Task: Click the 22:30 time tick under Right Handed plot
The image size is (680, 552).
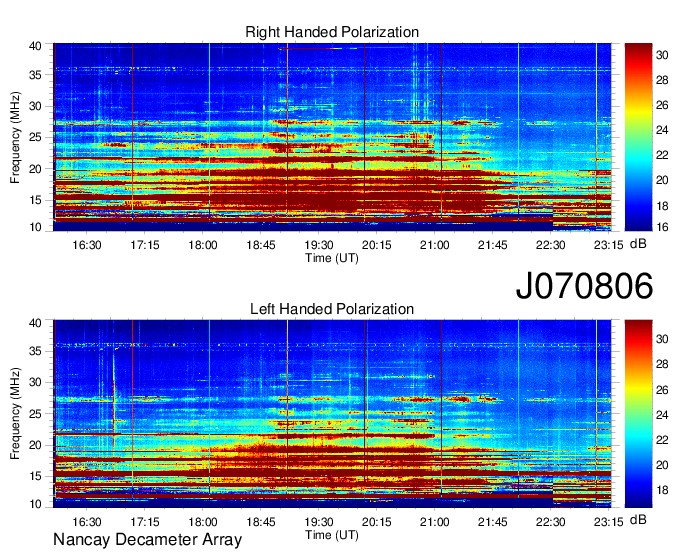Action: pyautogui.click(x=551, y=245)
